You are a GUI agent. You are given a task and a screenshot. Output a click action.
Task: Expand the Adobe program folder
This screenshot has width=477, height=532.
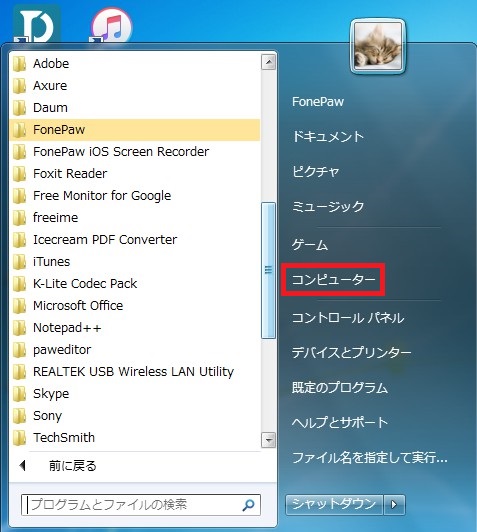[51, 63]
